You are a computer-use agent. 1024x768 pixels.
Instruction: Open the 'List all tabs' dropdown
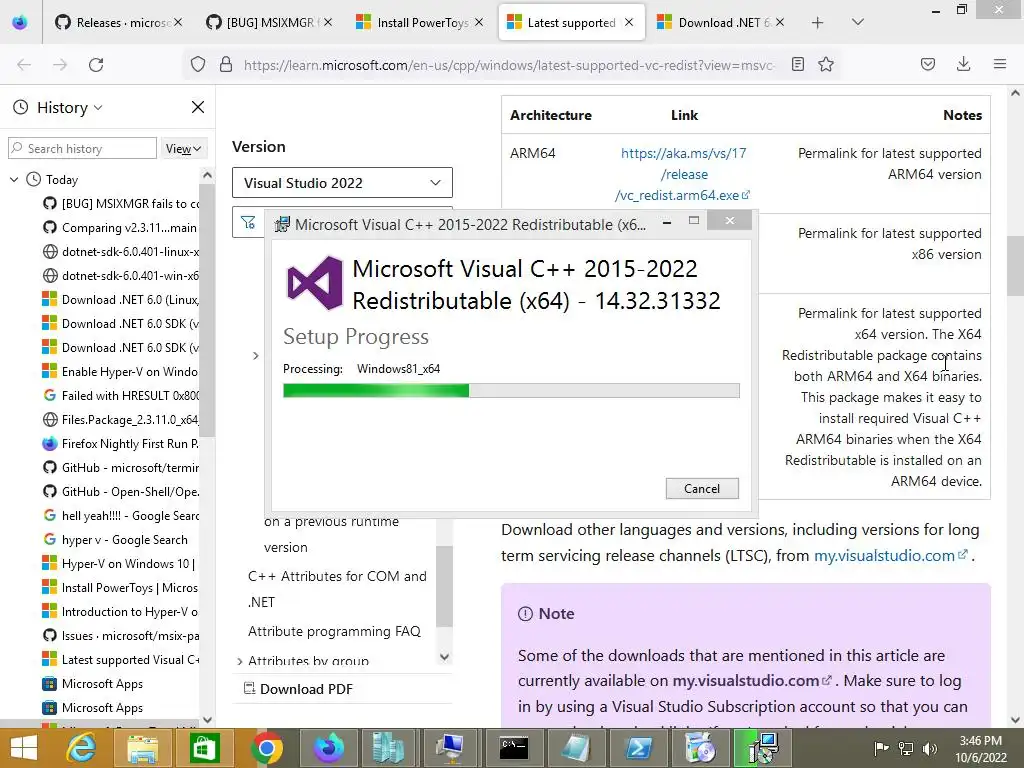click(x=858, y=23)
